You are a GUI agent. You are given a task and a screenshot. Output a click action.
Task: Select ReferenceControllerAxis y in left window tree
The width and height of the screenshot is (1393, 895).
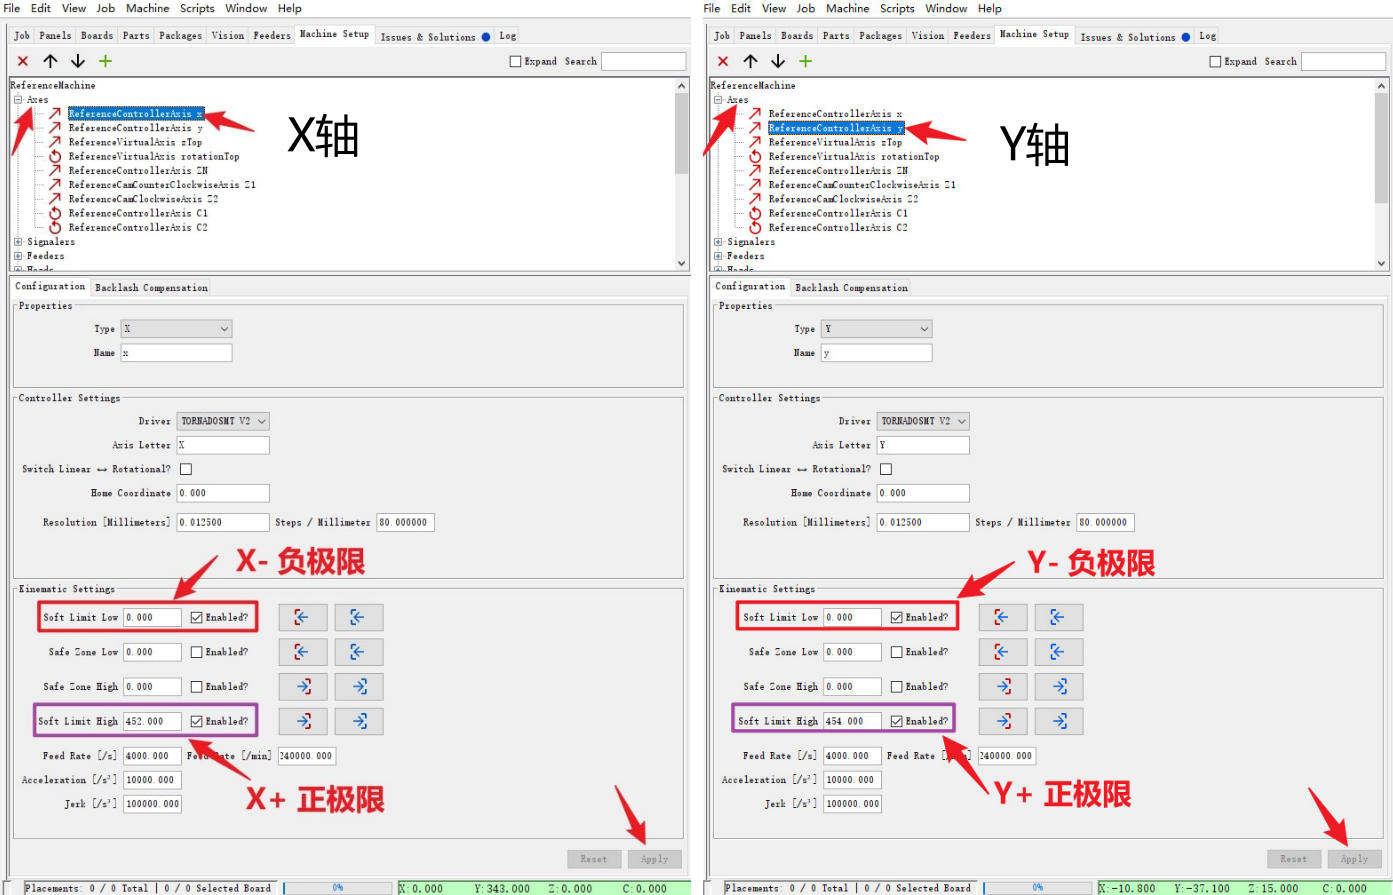135,128
